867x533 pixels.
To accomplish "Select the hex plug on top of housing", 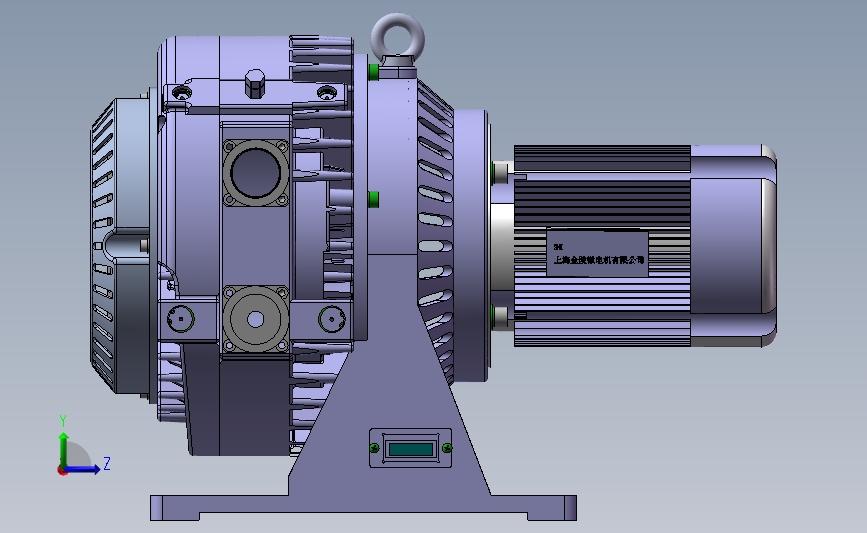I will point(255,83).
